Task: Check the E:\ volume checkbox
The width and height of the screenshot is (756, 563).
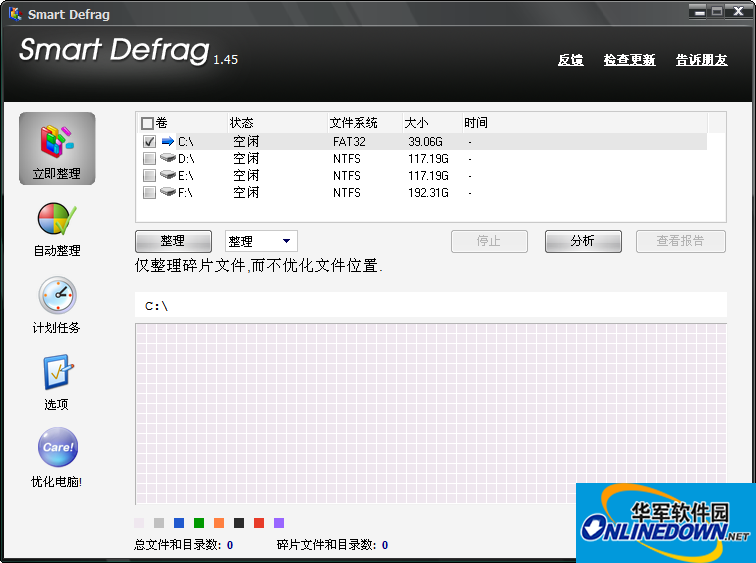Action: [x=149, y=175]
